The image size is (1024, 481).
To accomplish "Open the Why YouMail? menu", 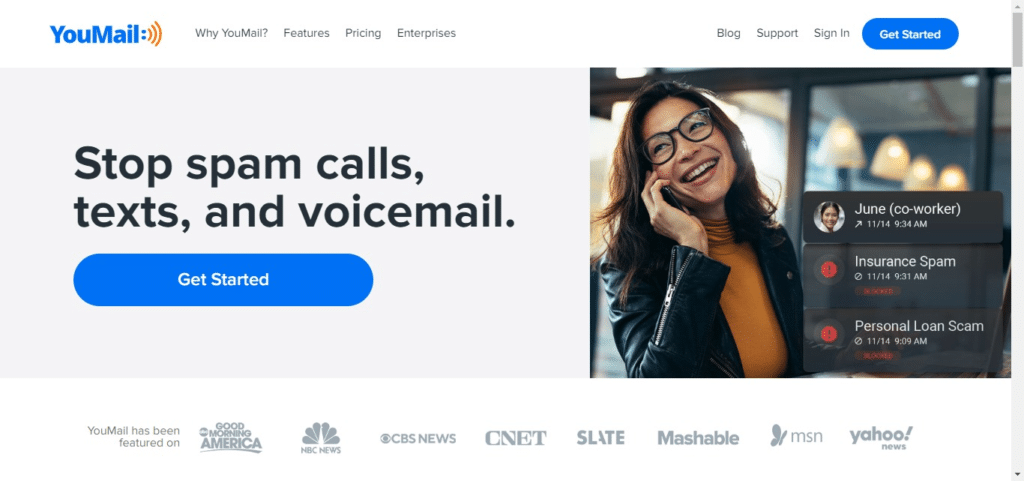I will click(x=231, y=33).
